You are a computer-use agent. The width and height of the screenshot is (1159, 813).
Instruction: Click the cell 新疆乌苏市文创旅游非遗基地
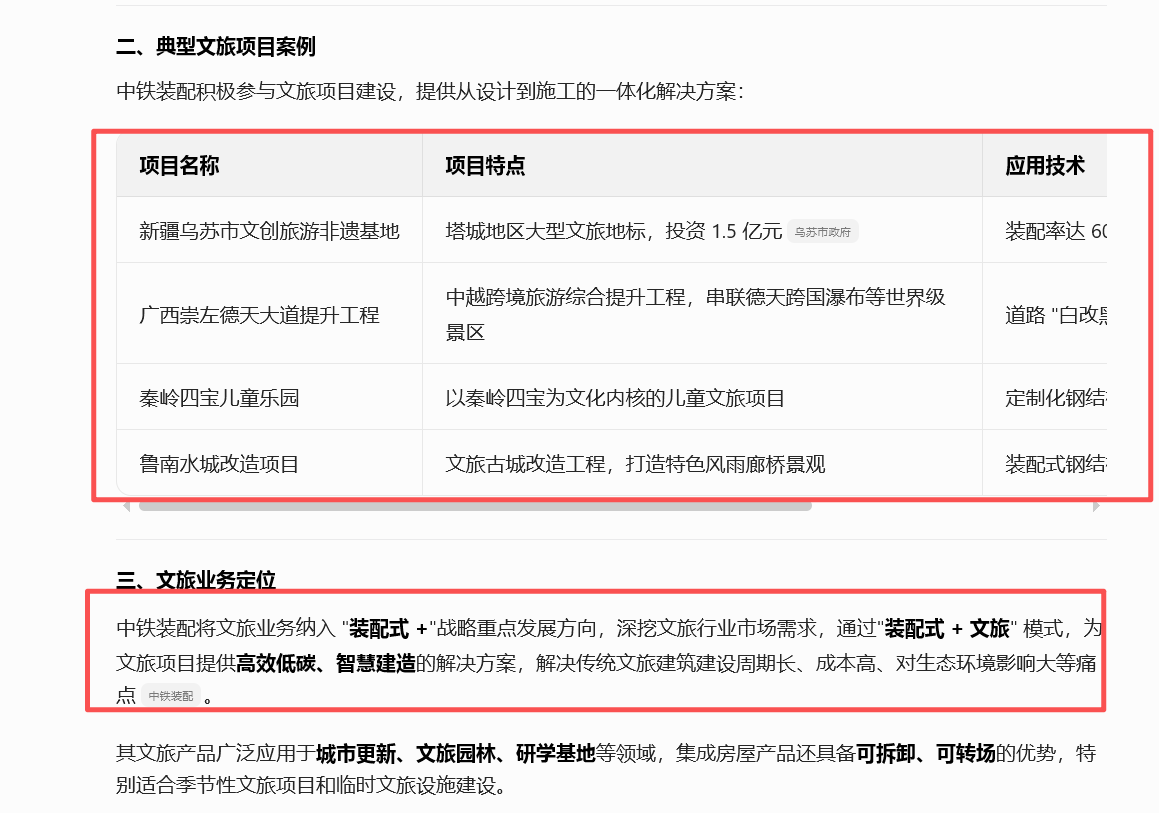pyautogui.click(x=269, y=231)
